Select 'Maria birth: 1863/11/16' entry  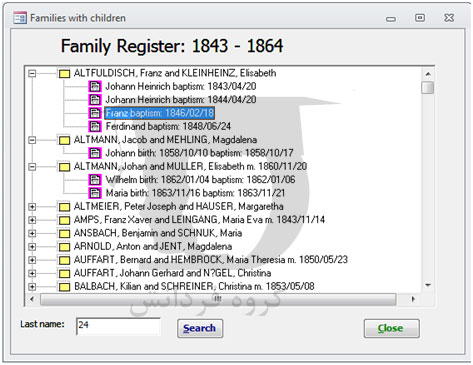coord(195,193)
